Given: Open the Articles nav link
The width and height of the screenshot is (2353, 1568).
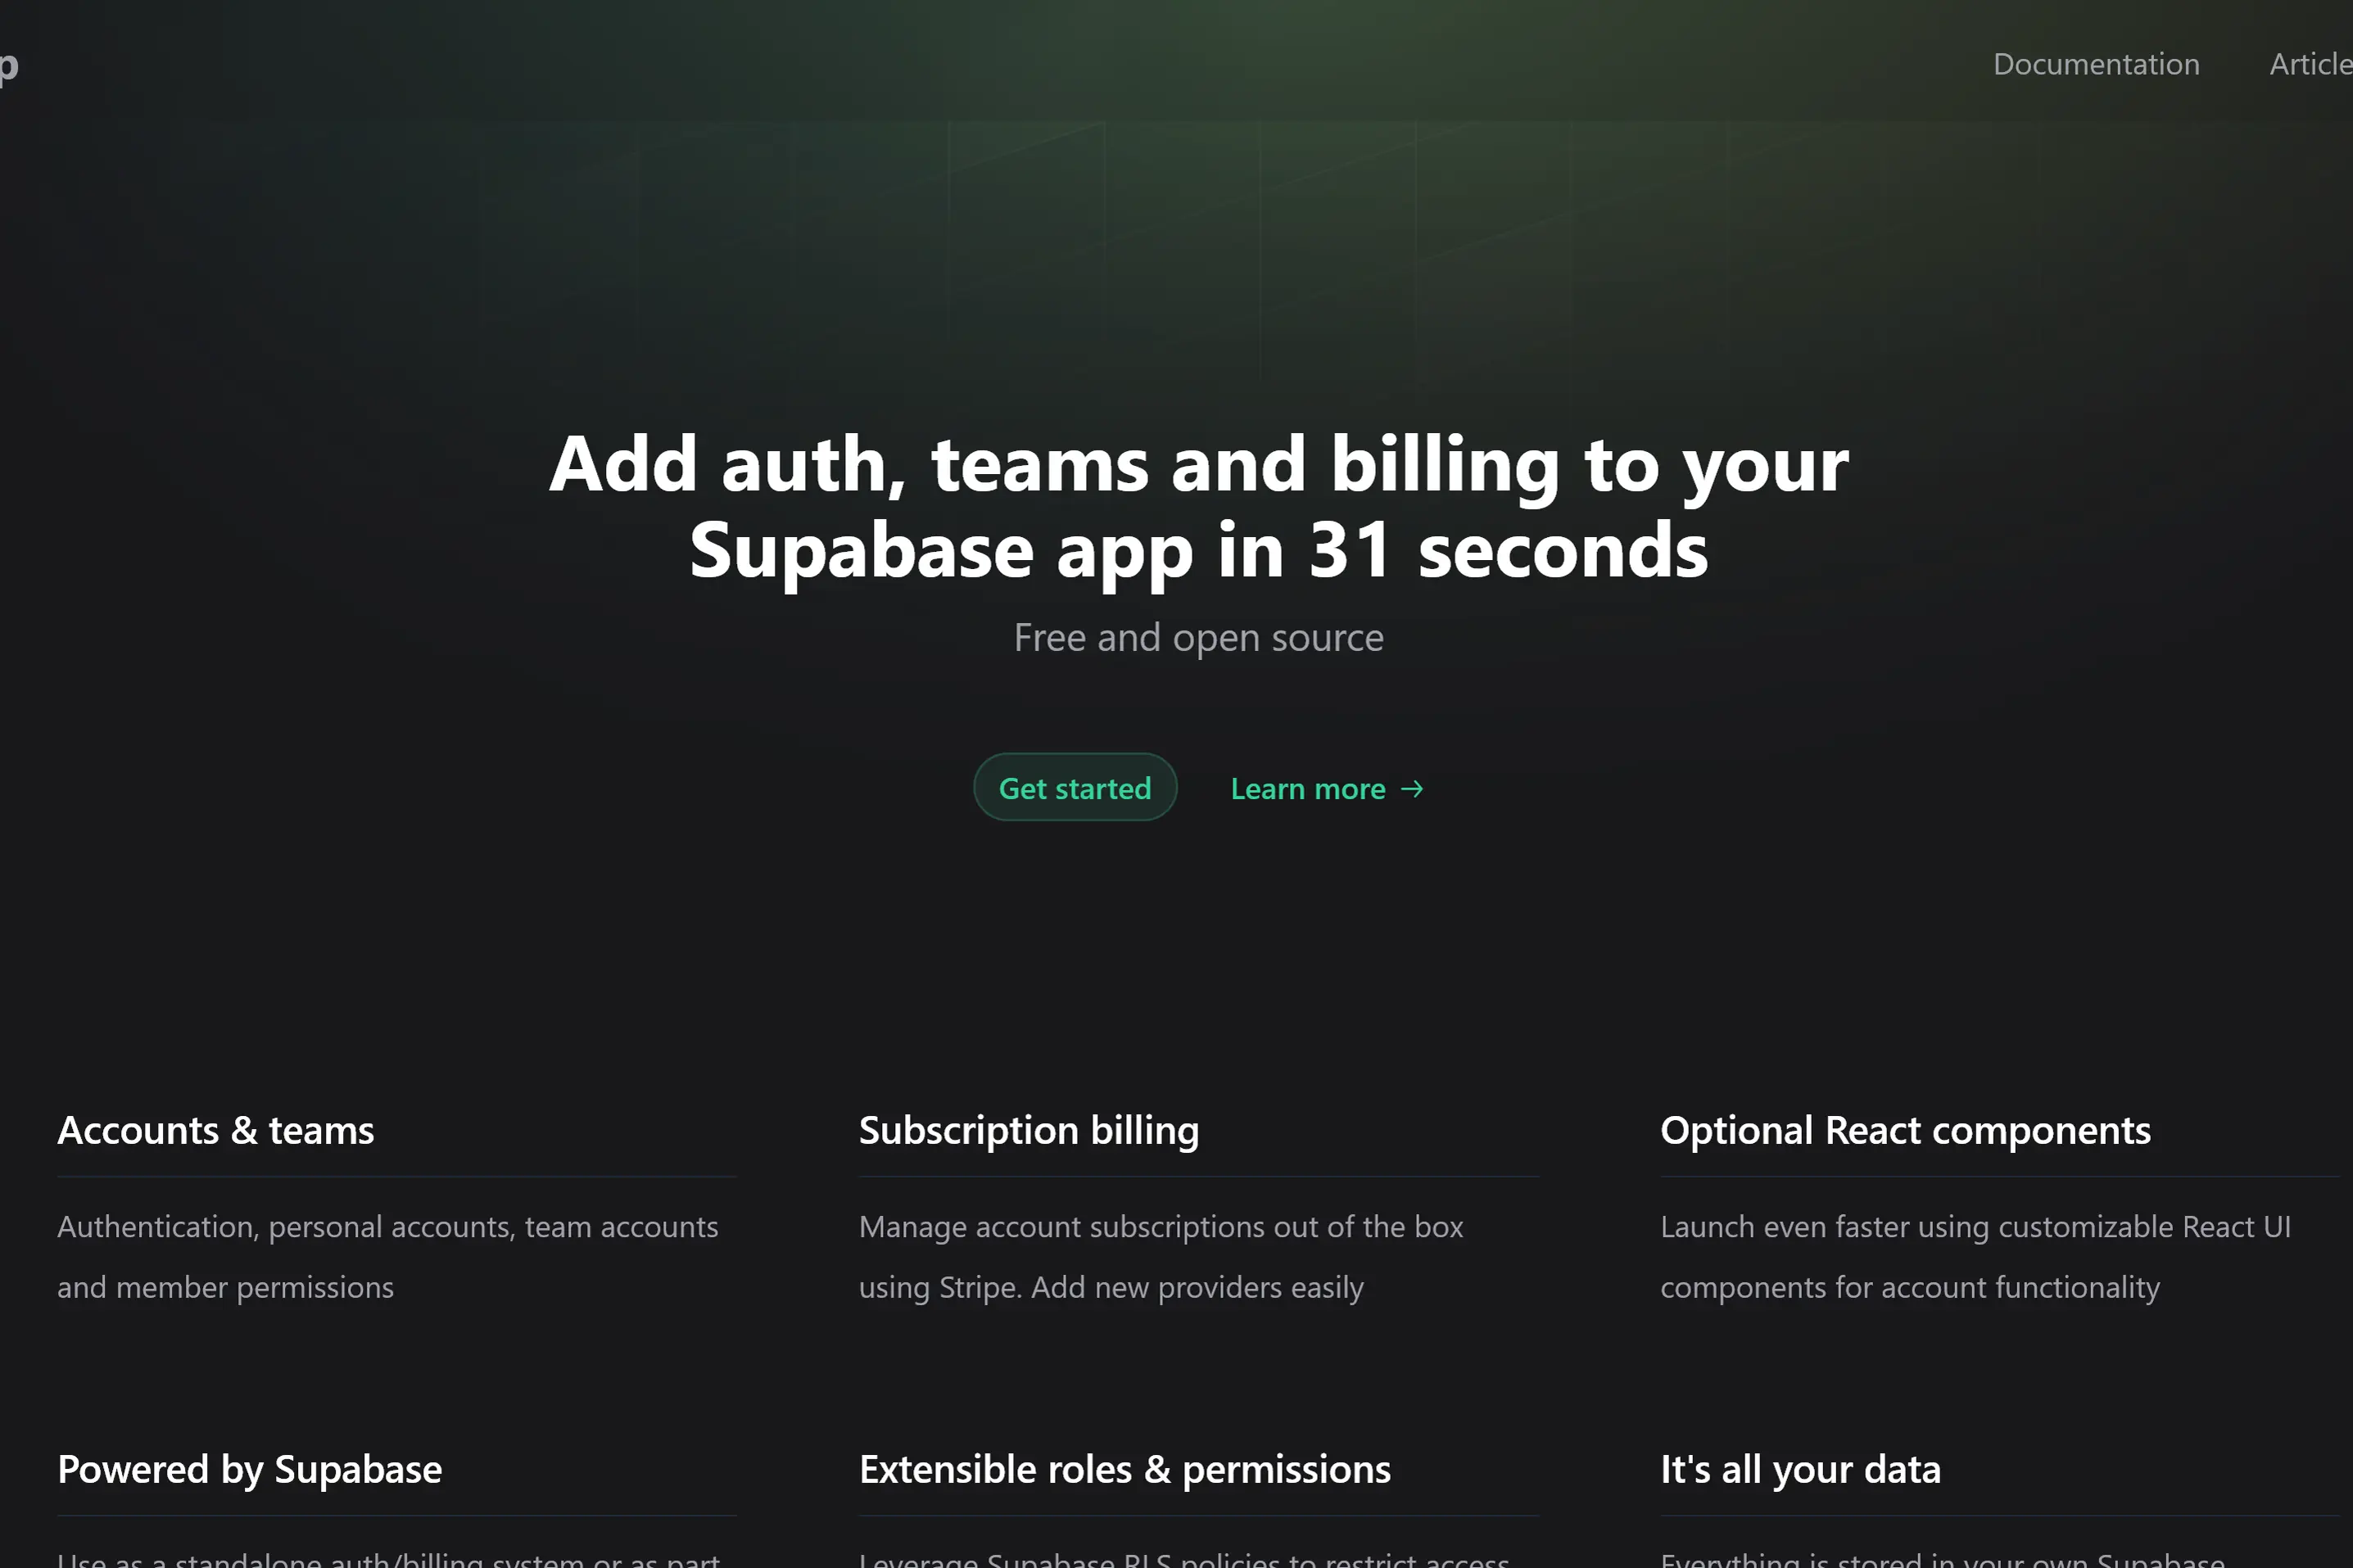Looking at the screenshot, I should click(x=2310, y=64).
